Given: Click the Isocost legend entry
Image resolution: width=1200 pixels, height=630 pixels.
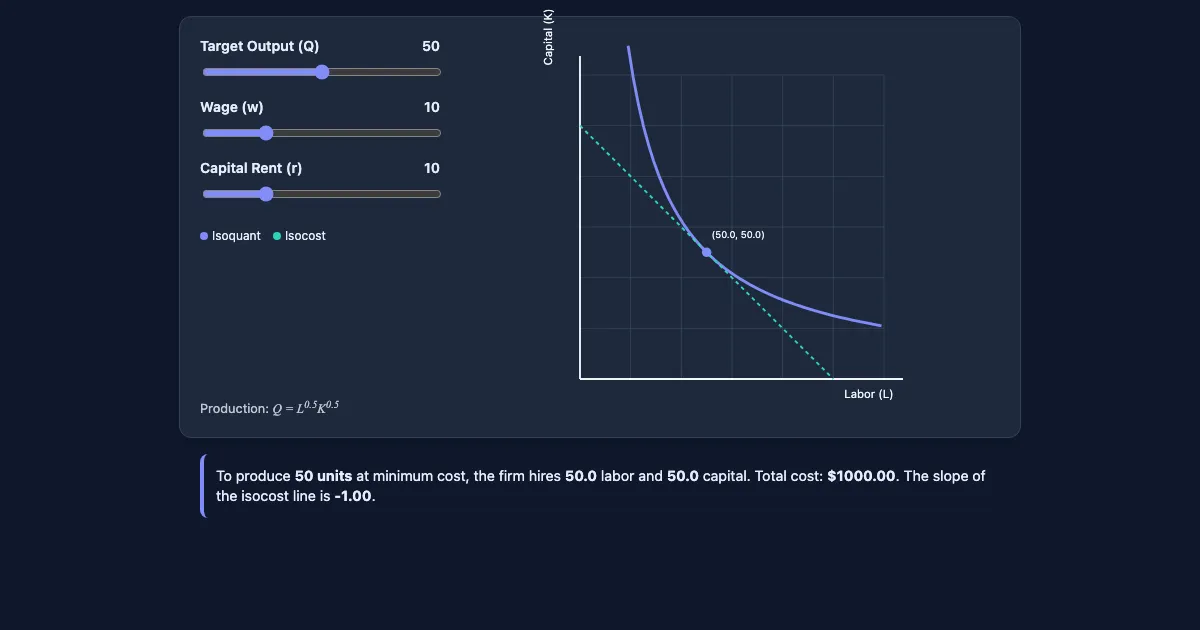Looking at the screenshot, I should 300,236.
